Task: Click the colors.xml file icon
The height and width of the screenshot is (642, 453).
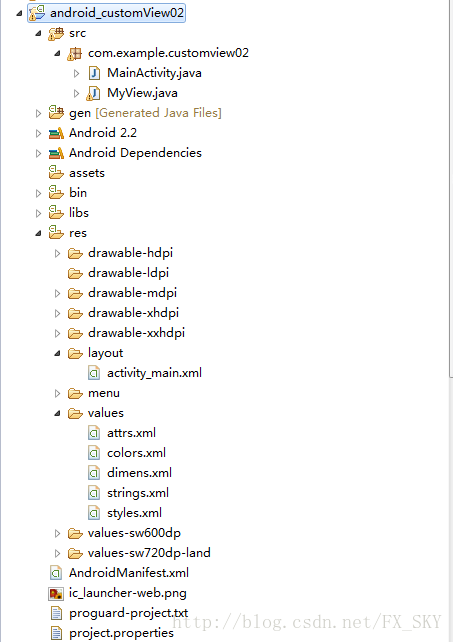Action: click(x=94, y=453)
